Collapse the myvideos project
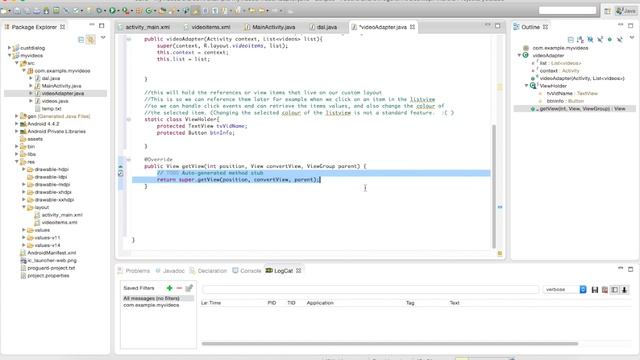 pyautogui.click(x=9, y=56)
